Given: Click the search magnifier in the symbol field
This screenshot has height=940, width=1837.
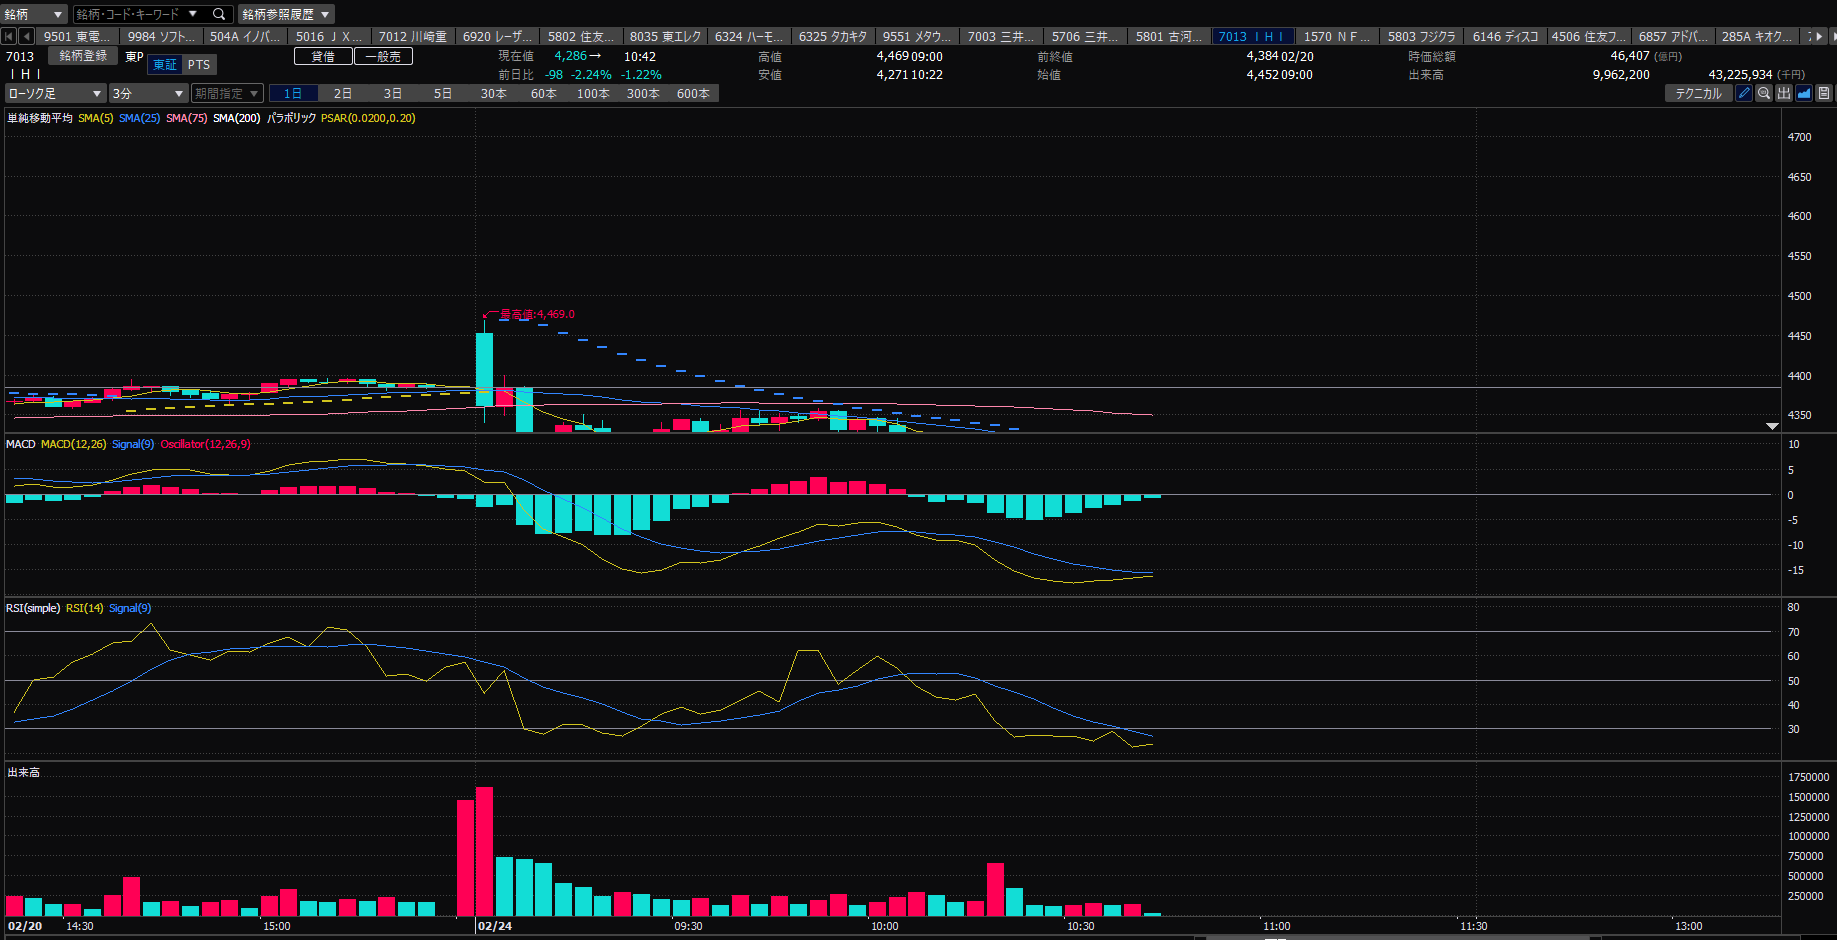Looking at the screenshot, I should pyautogui.click(x=219, y=14).
